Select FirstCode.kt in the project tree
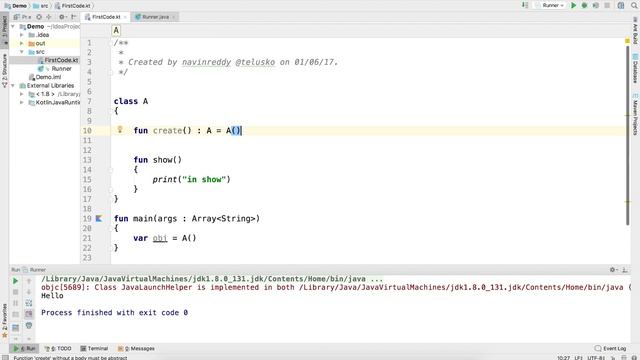The width and height of the screenshot is (640, 360). 58,60
